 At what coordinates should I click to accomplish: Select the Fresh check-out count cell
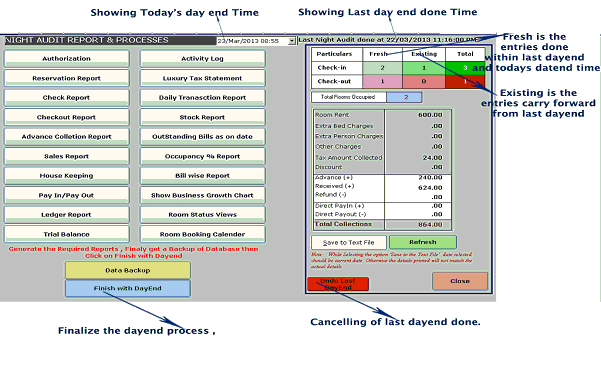pyautogui.click(x=383, y=82)
